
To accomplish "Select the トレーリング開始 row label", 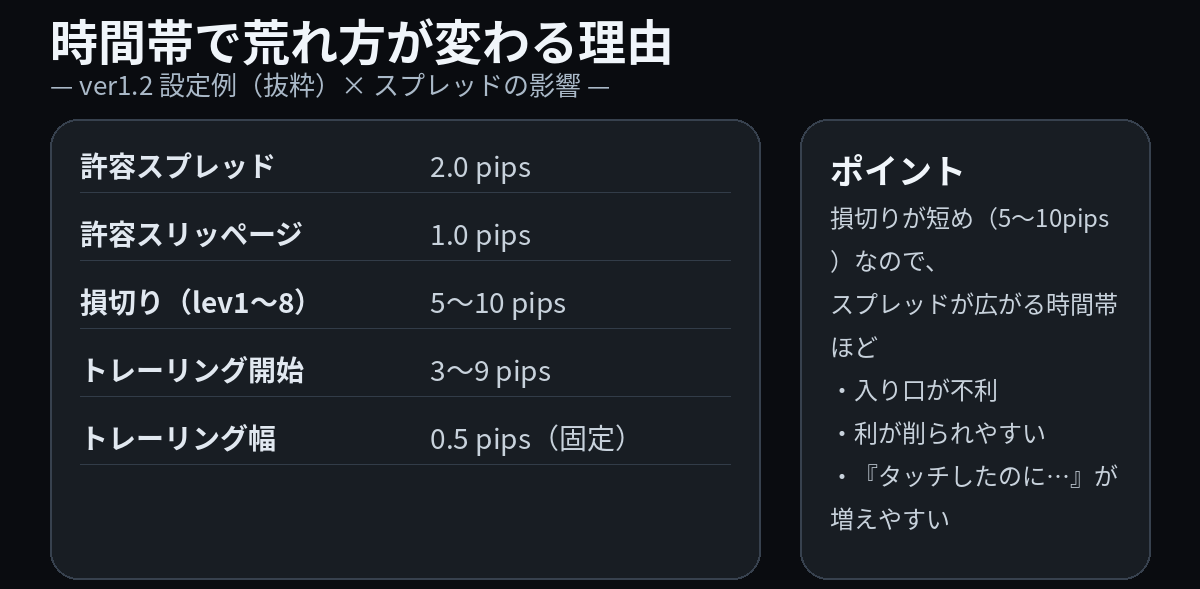I will point(192,370).
